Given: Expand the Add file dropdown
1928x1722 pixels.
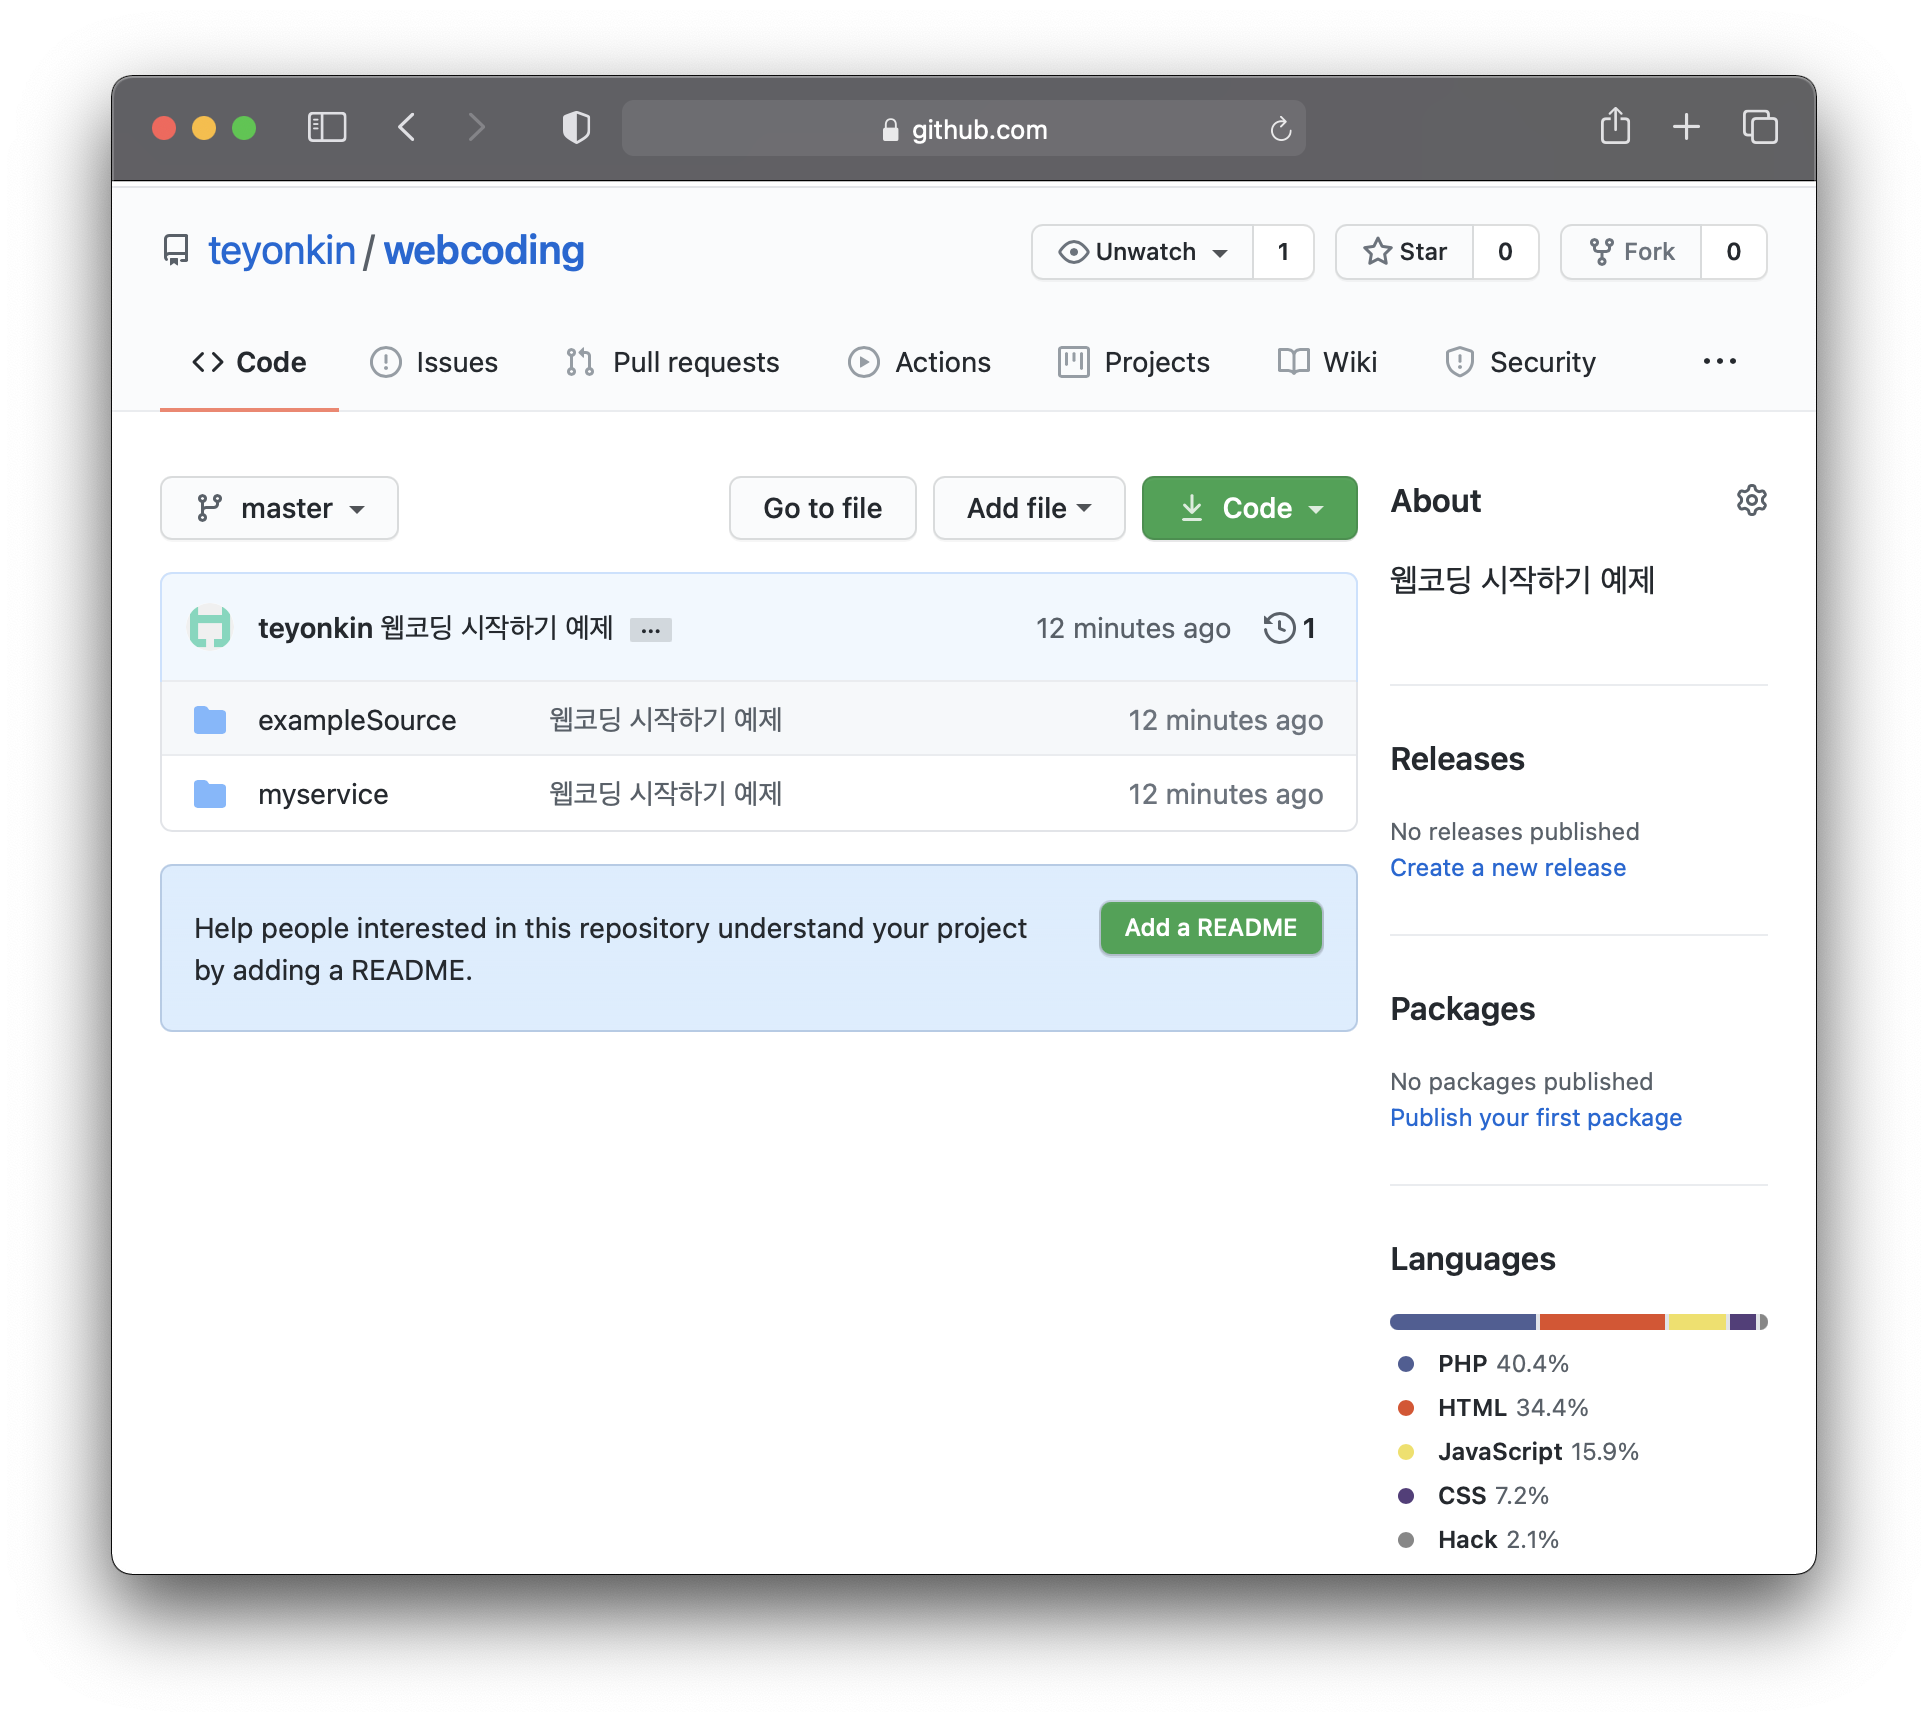Looking at the screenshot, I should (x=1029, y=508).
